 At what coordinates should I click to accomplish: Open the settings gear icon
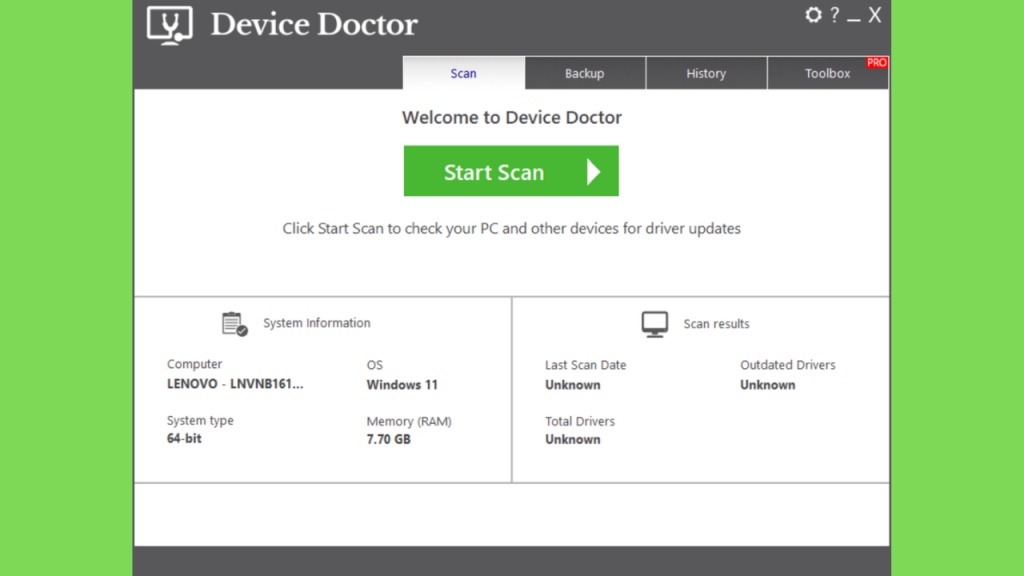coord(813,14)
